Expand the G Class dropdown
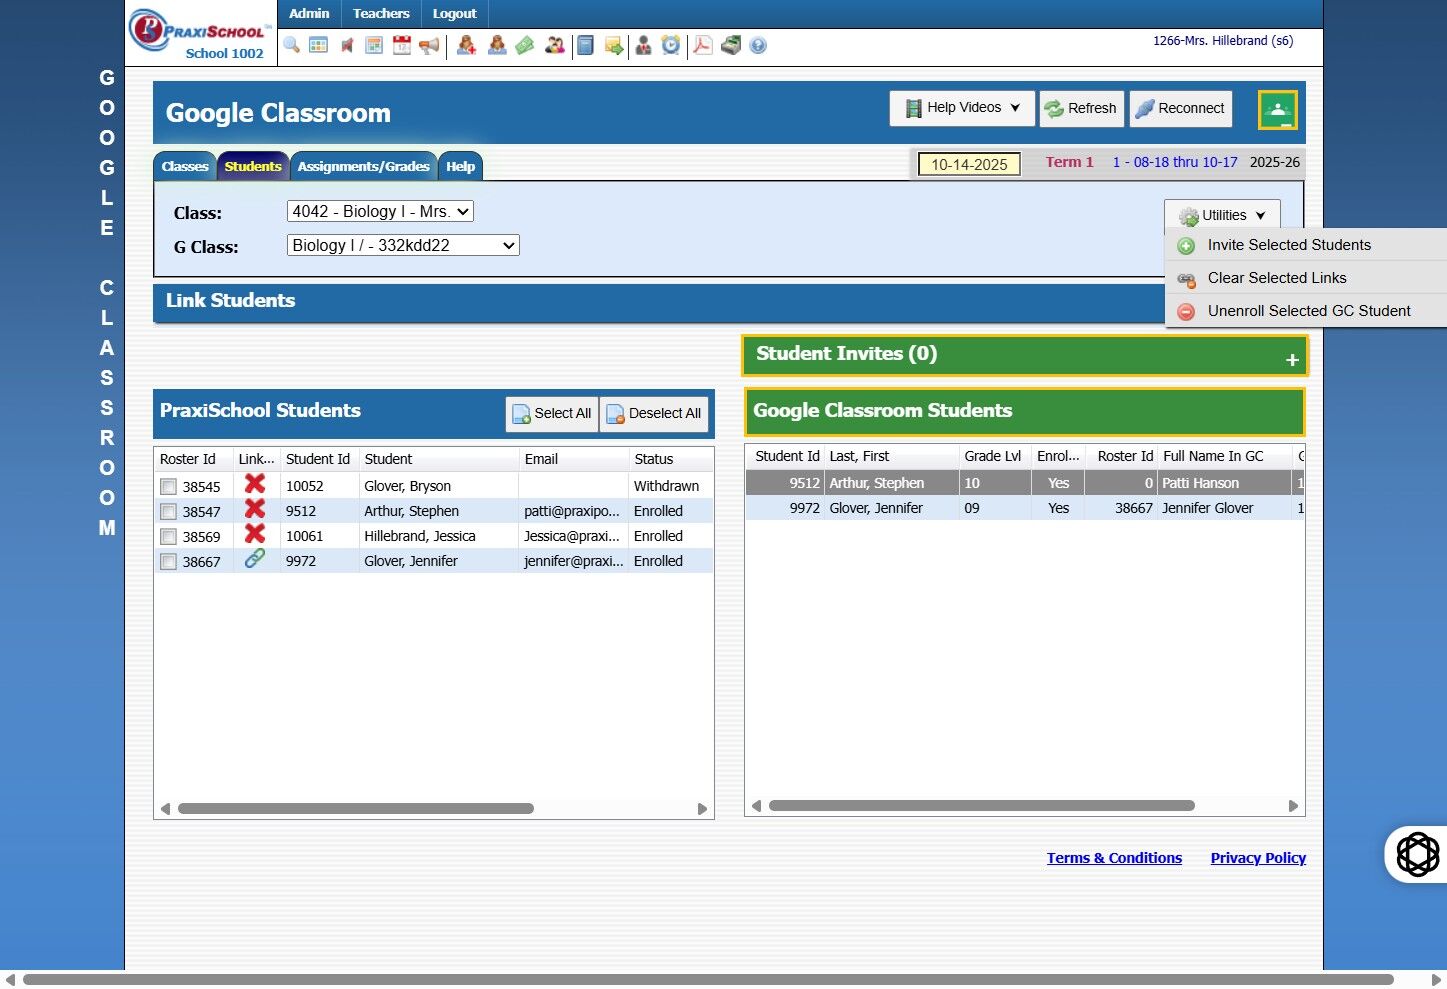 (x=403, y=245)
